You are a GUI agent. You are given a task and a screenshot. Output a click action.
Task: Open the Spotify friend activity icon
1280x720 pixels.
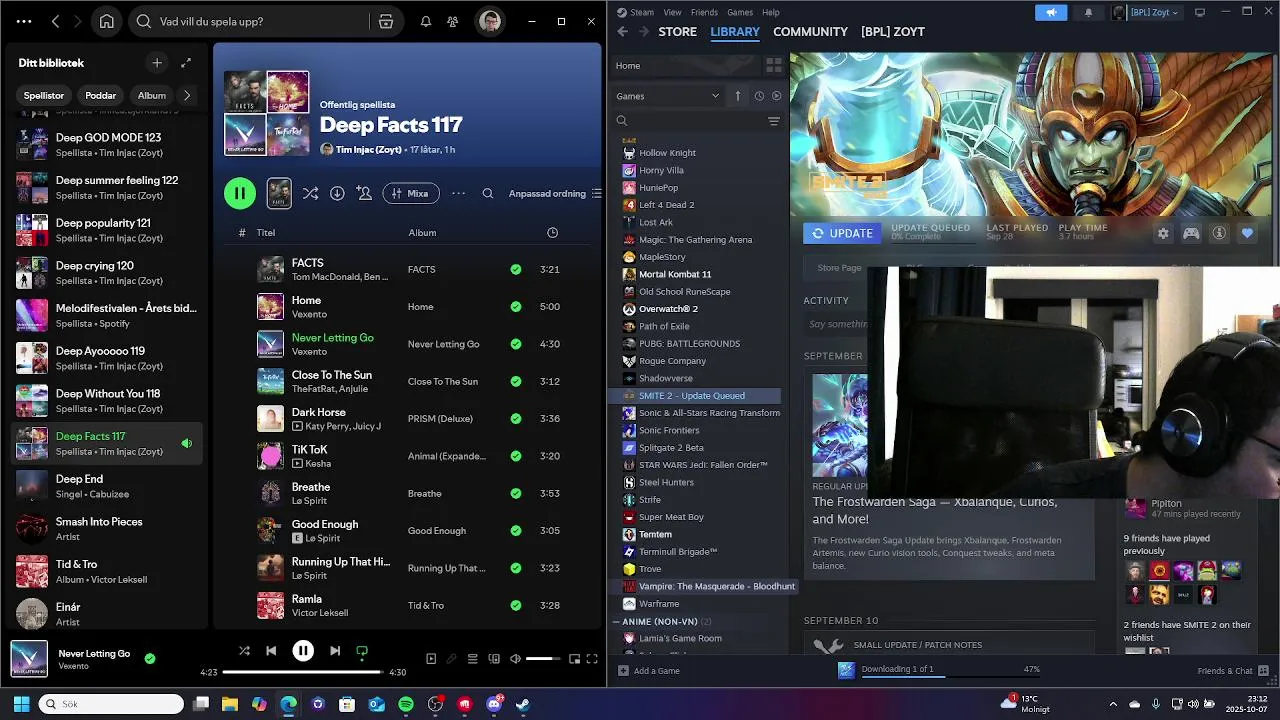click(x=453, y=21)
